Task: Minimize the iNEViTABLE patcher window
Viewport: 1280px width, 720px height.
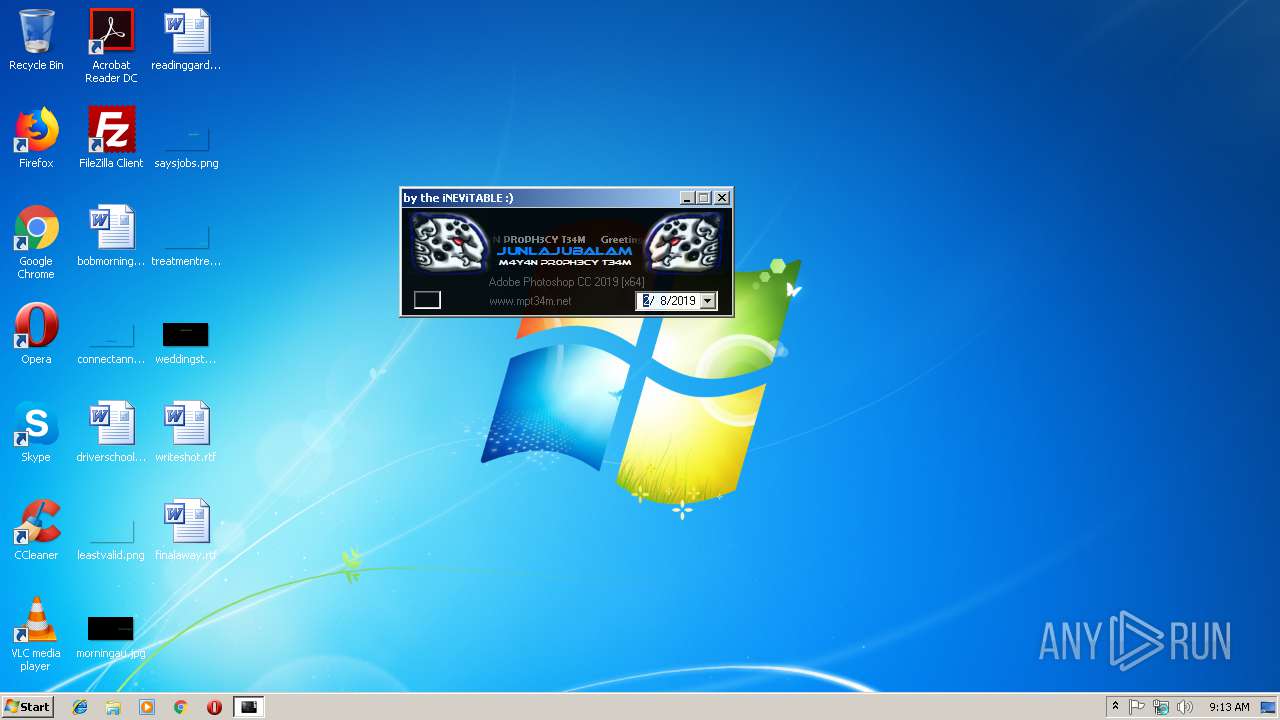Action: coord(687,198)
